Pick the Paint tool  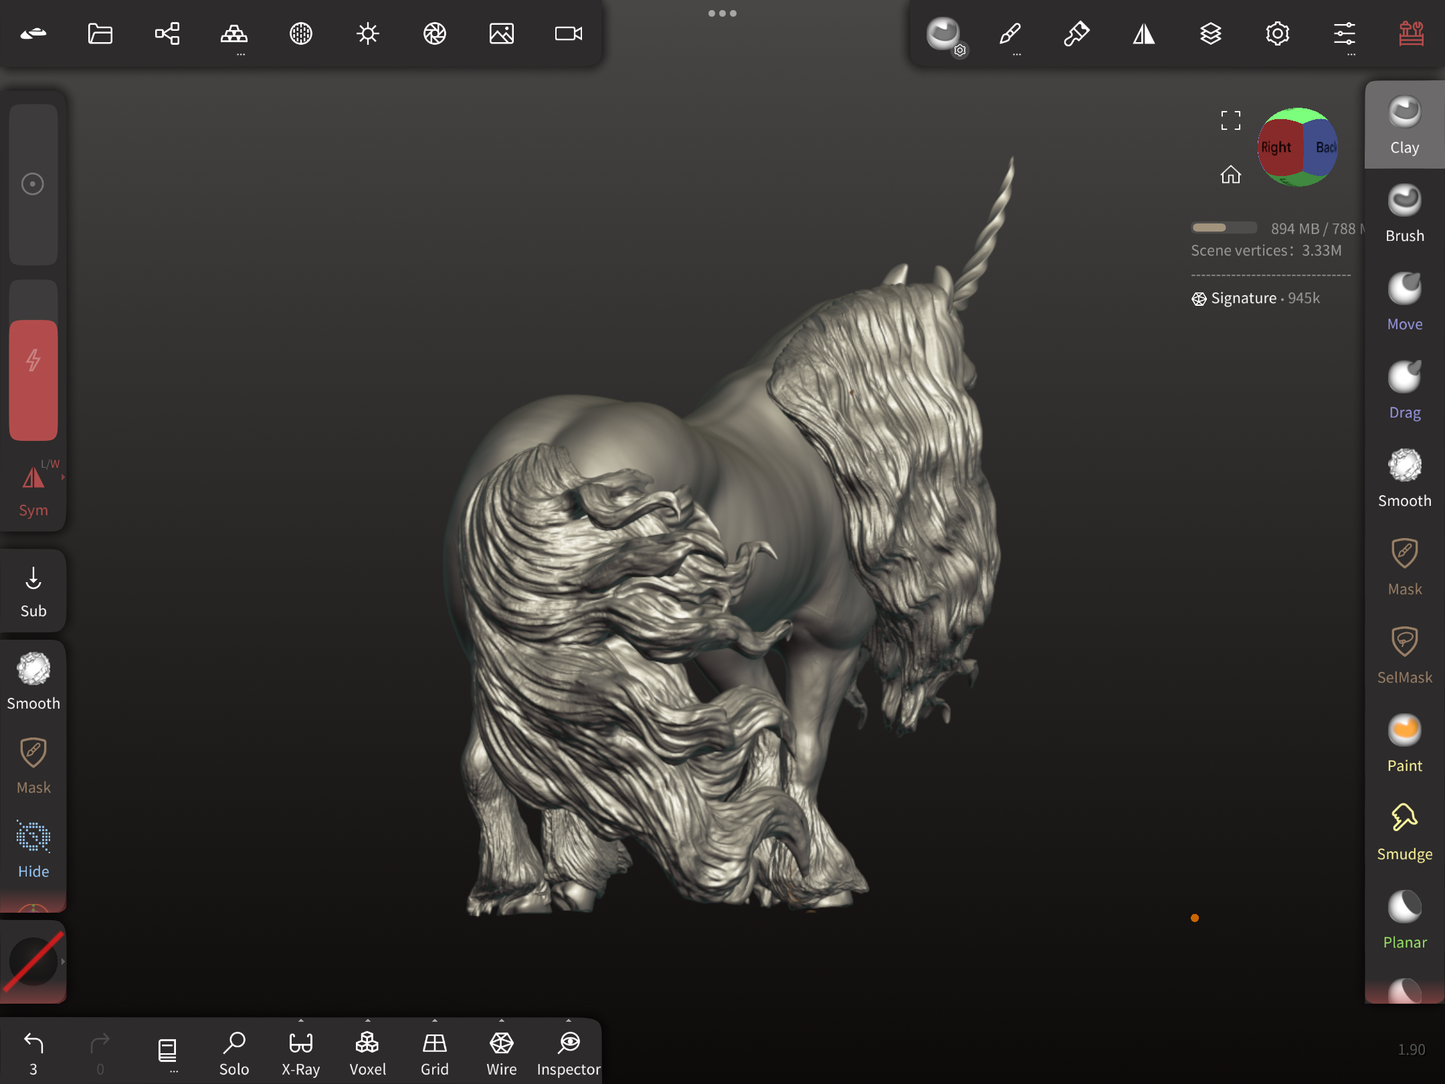[x=1404, y=743]
